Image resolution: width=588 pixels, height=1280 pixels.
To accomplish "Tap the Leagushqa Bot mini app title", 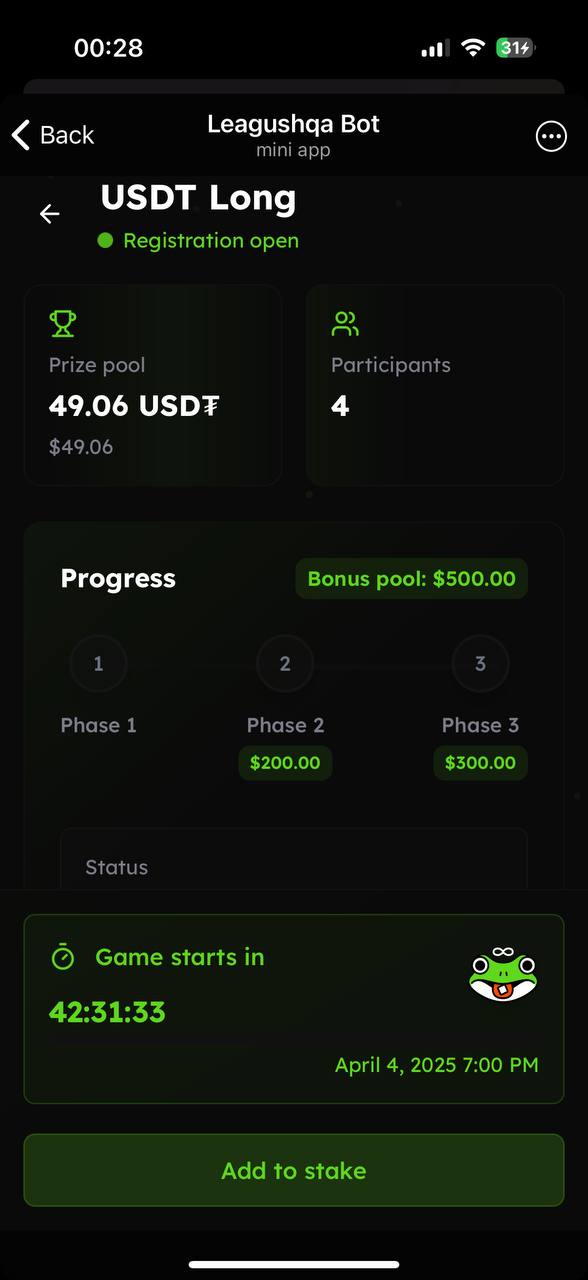I will pos(294,135).
